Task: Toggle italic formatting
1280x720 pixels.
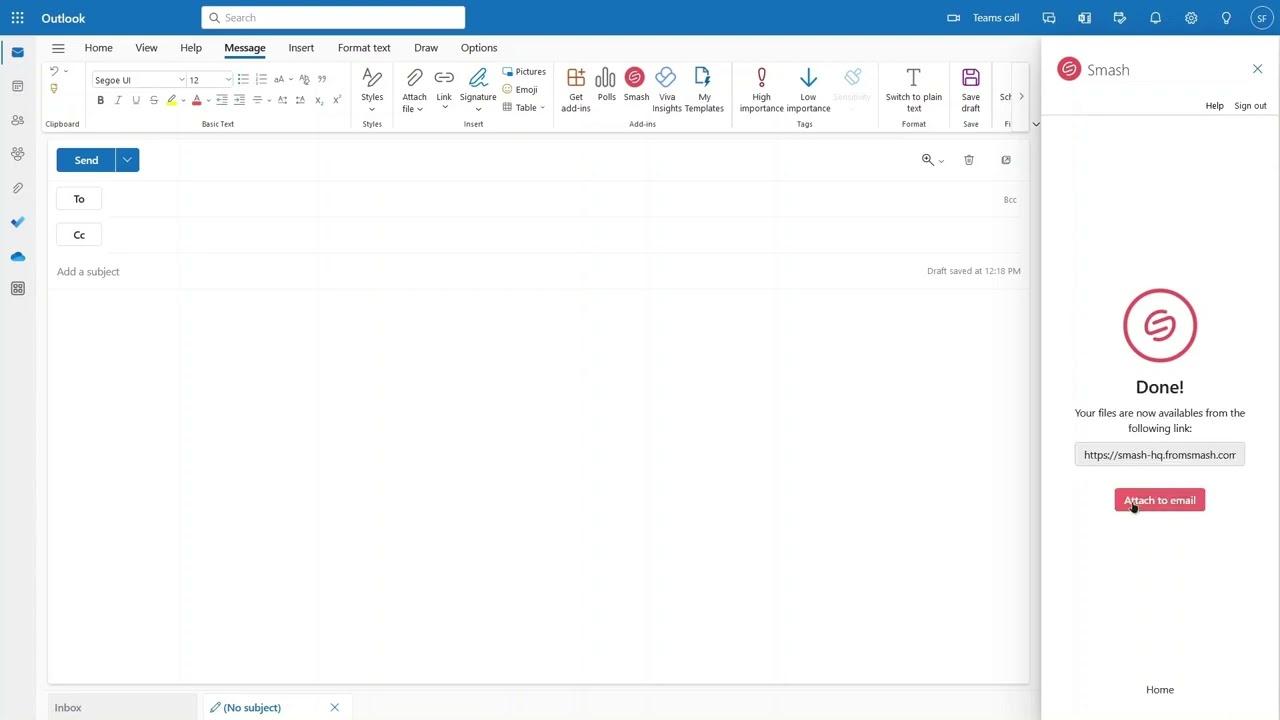Action: (x=118, y=100)
